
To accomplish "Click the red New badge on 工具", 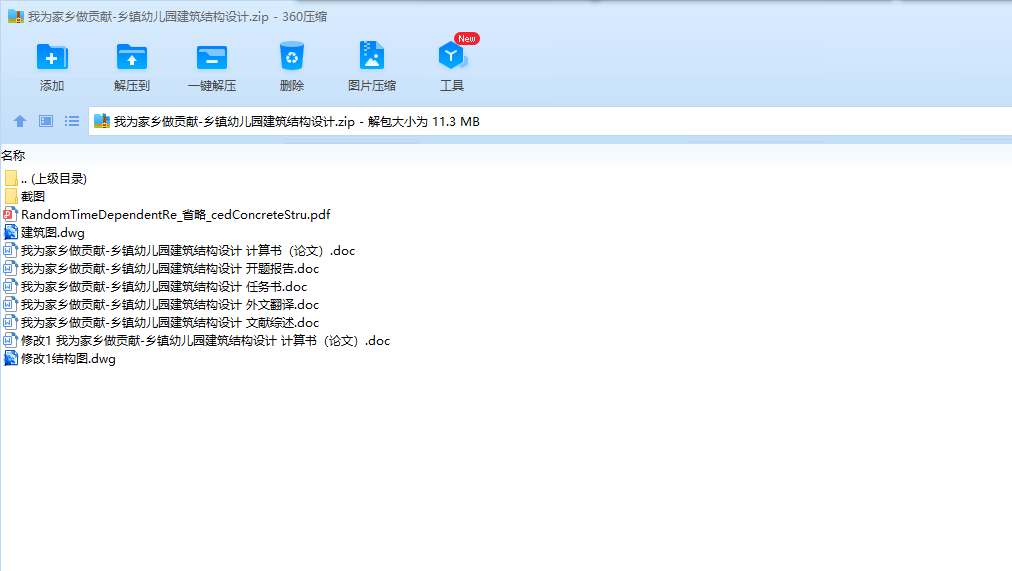I will pos(466,39).
